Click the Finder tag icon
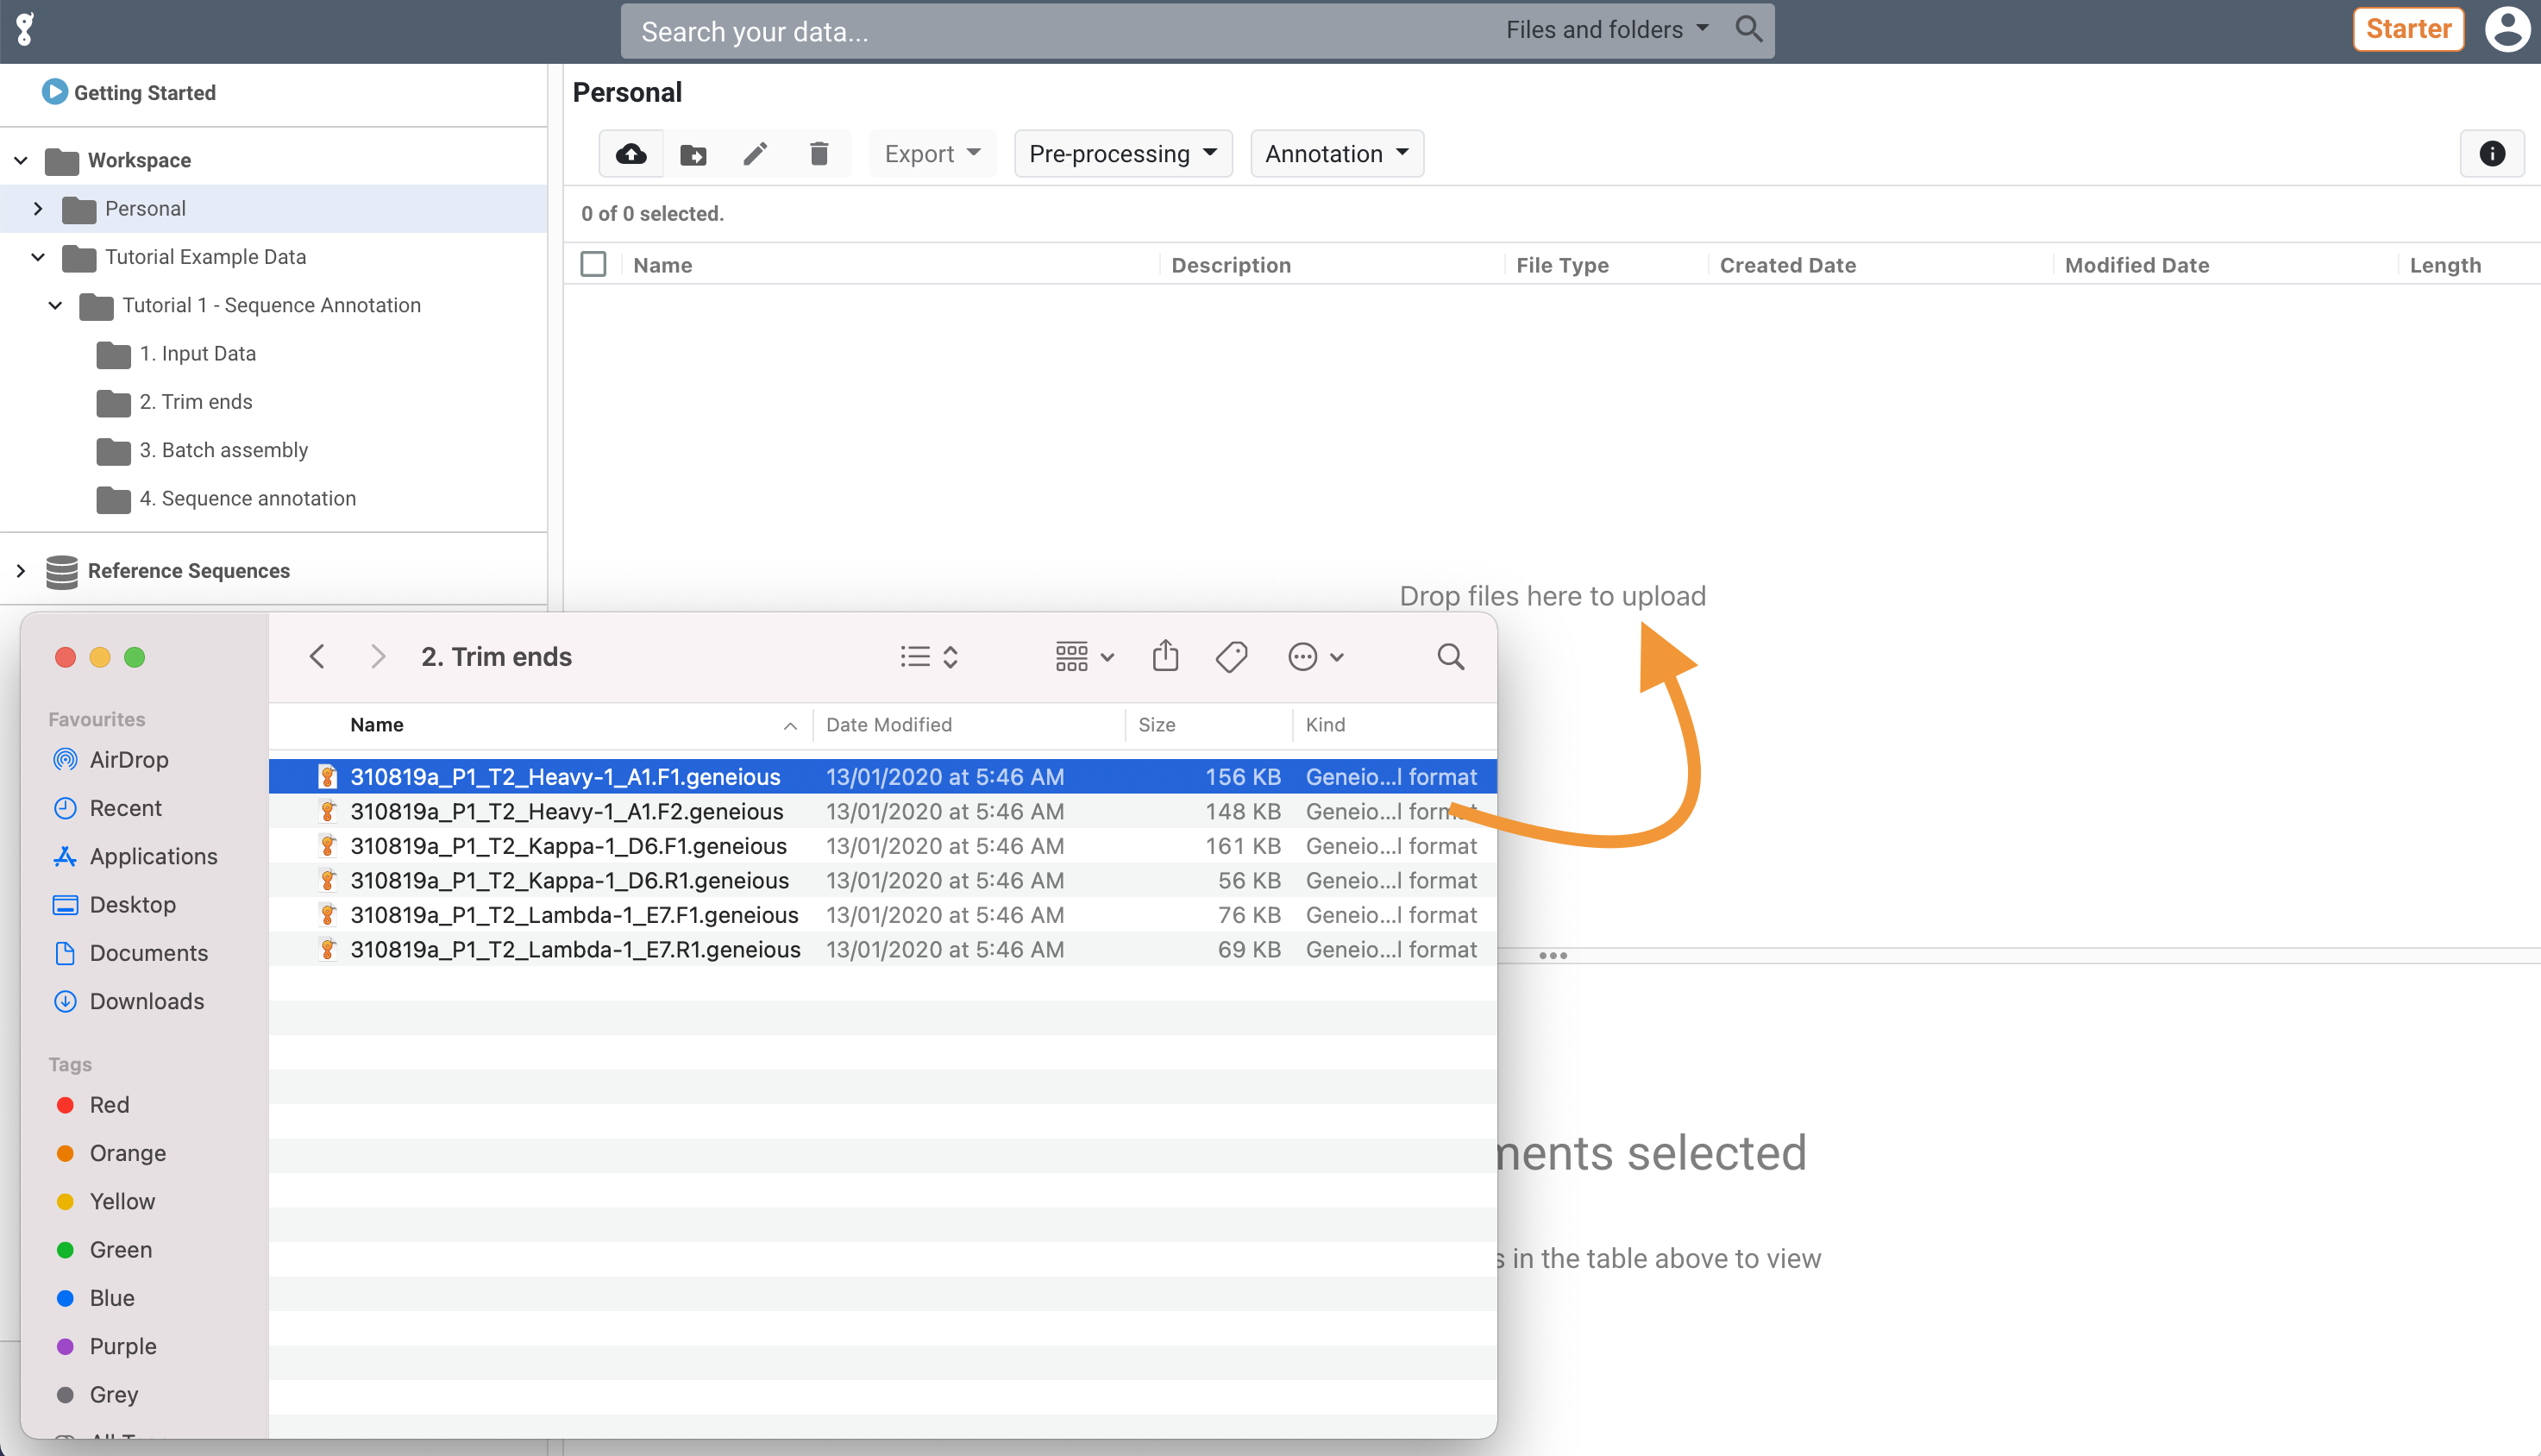2541x1456 pixels. point(1231,657)
